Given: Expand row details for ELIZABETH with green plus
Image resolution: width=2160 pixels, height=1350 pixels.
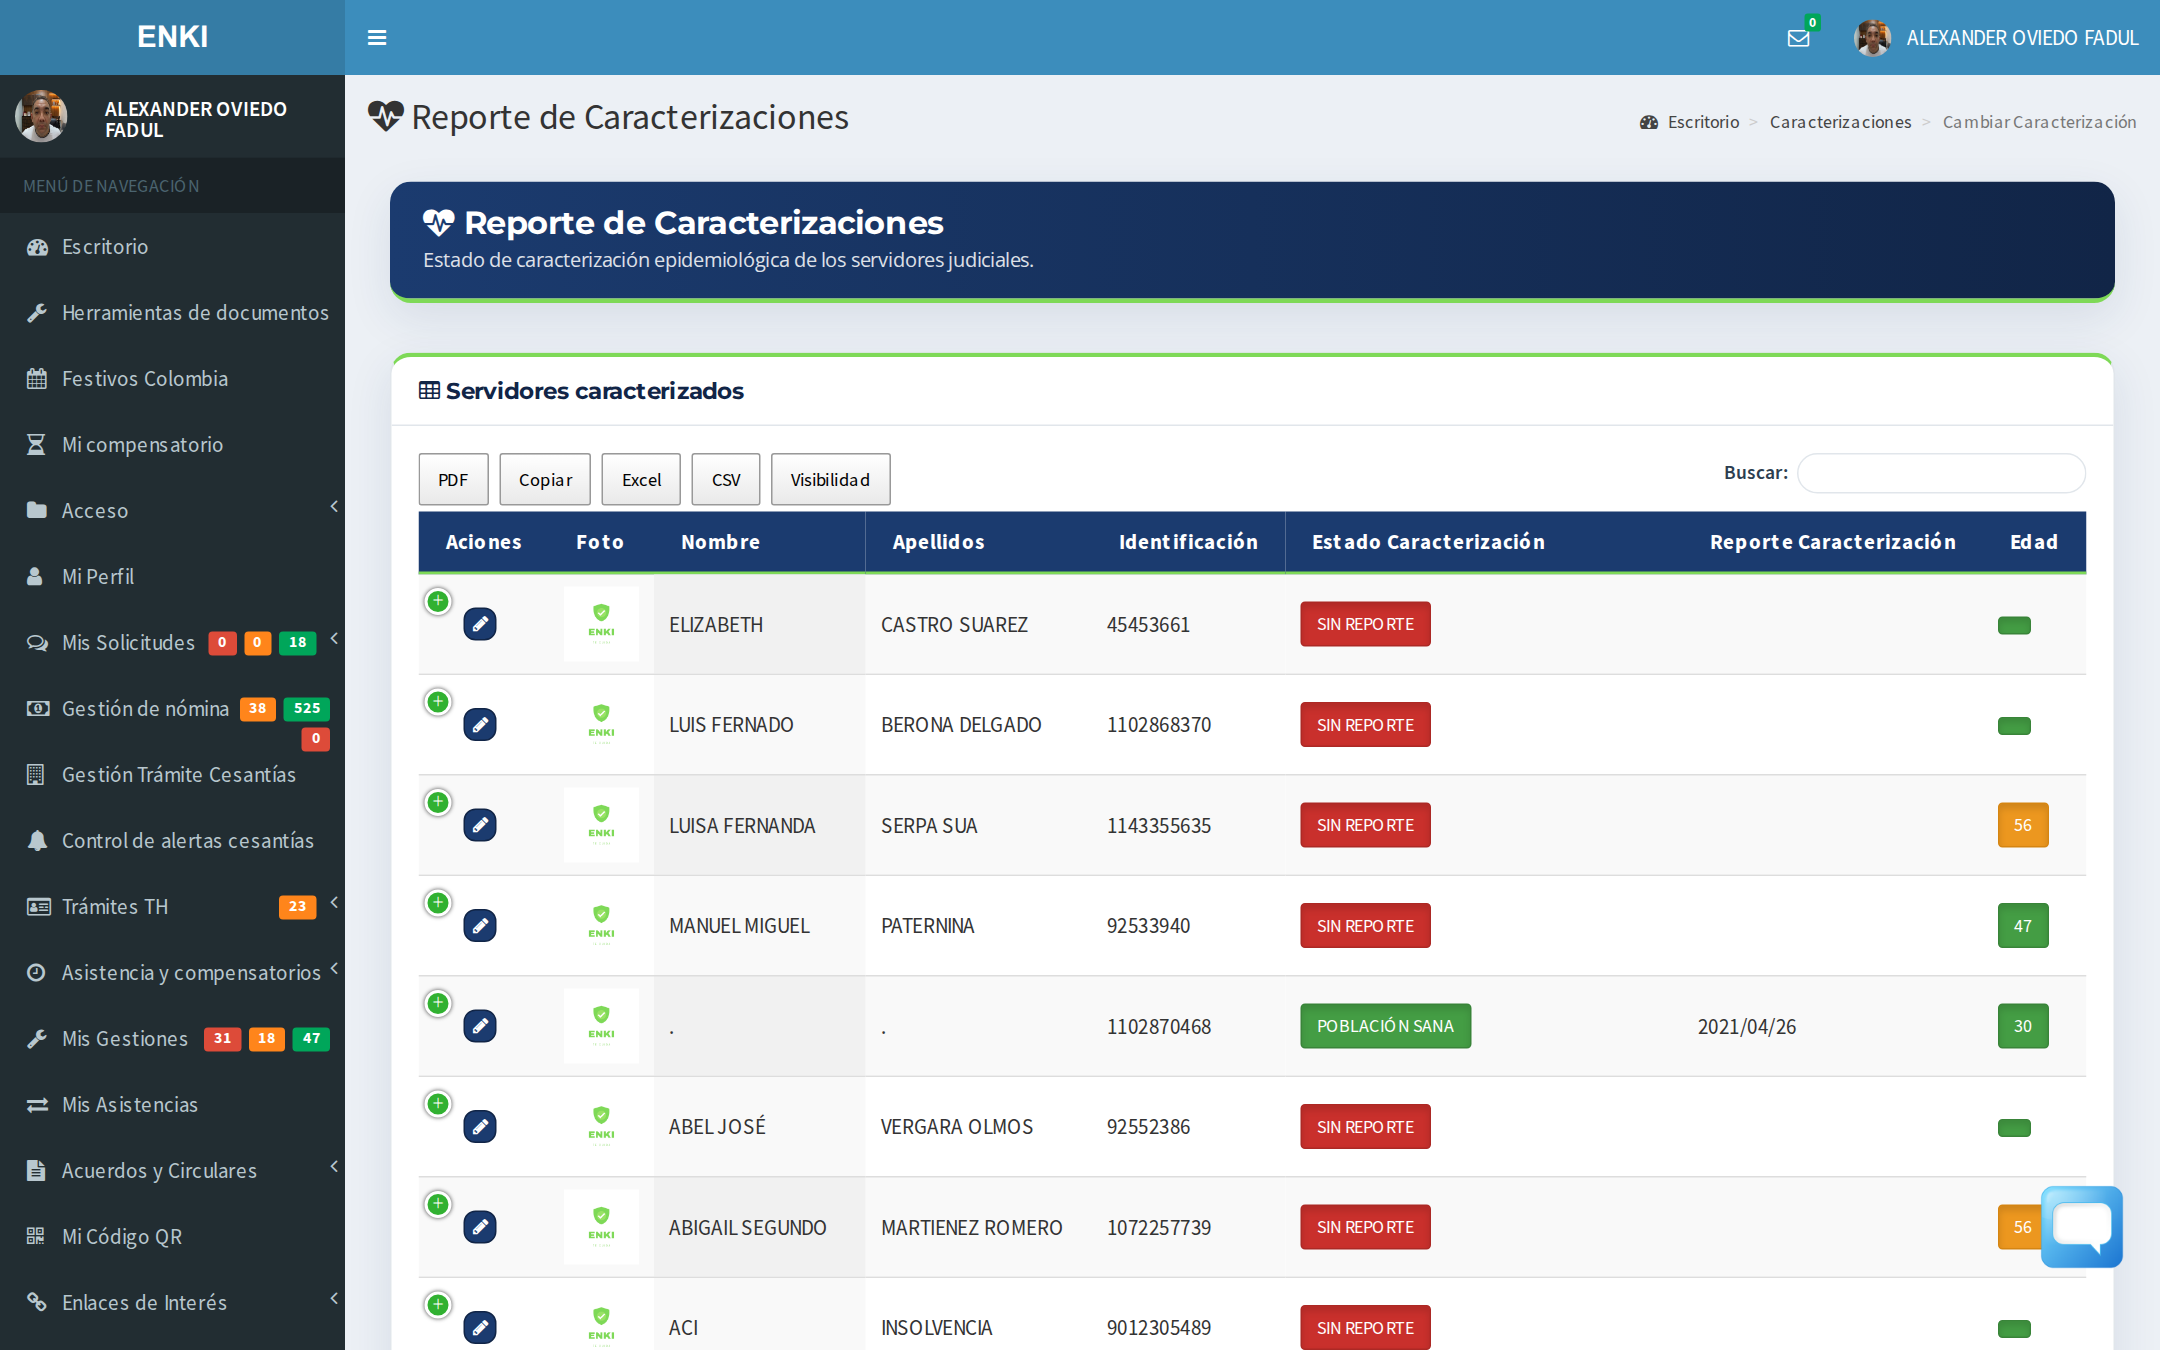Looking at the screenshot, I should click(x=438, y=601).
